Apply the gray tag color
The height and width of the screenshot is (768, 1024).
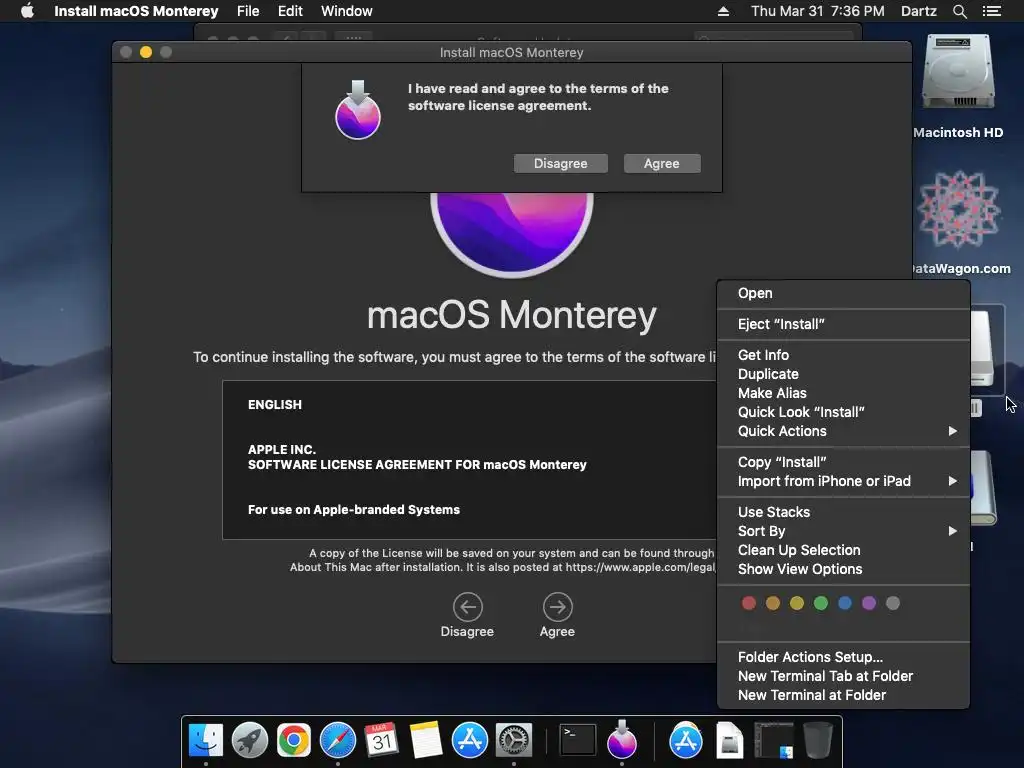(893, 603)
